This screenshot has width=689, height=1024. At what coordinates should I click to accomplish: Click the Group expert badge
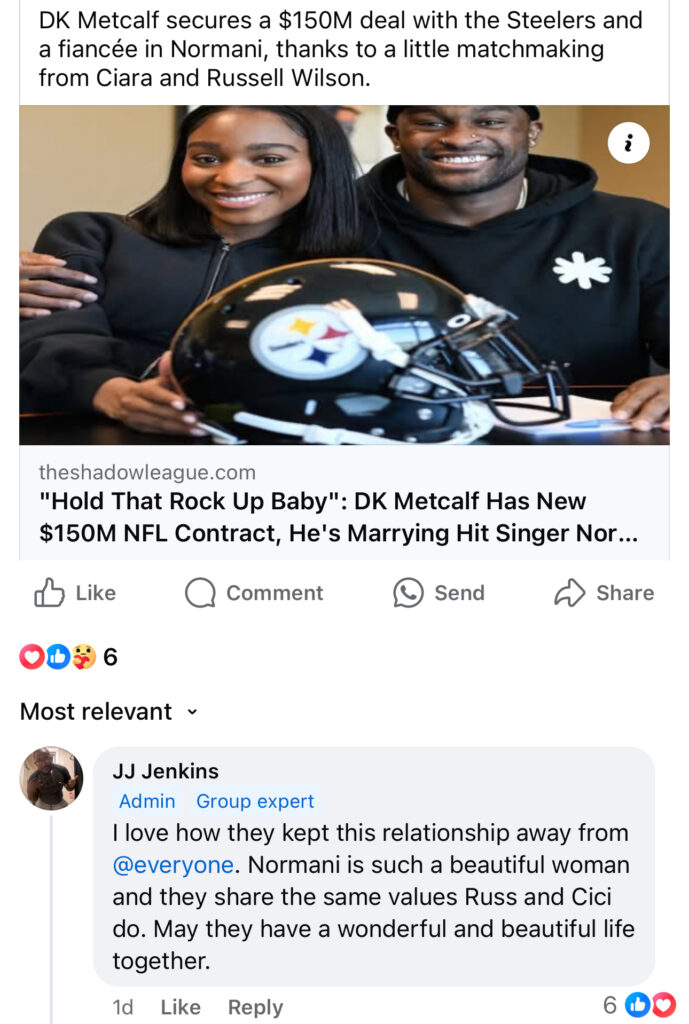(255, 801)
